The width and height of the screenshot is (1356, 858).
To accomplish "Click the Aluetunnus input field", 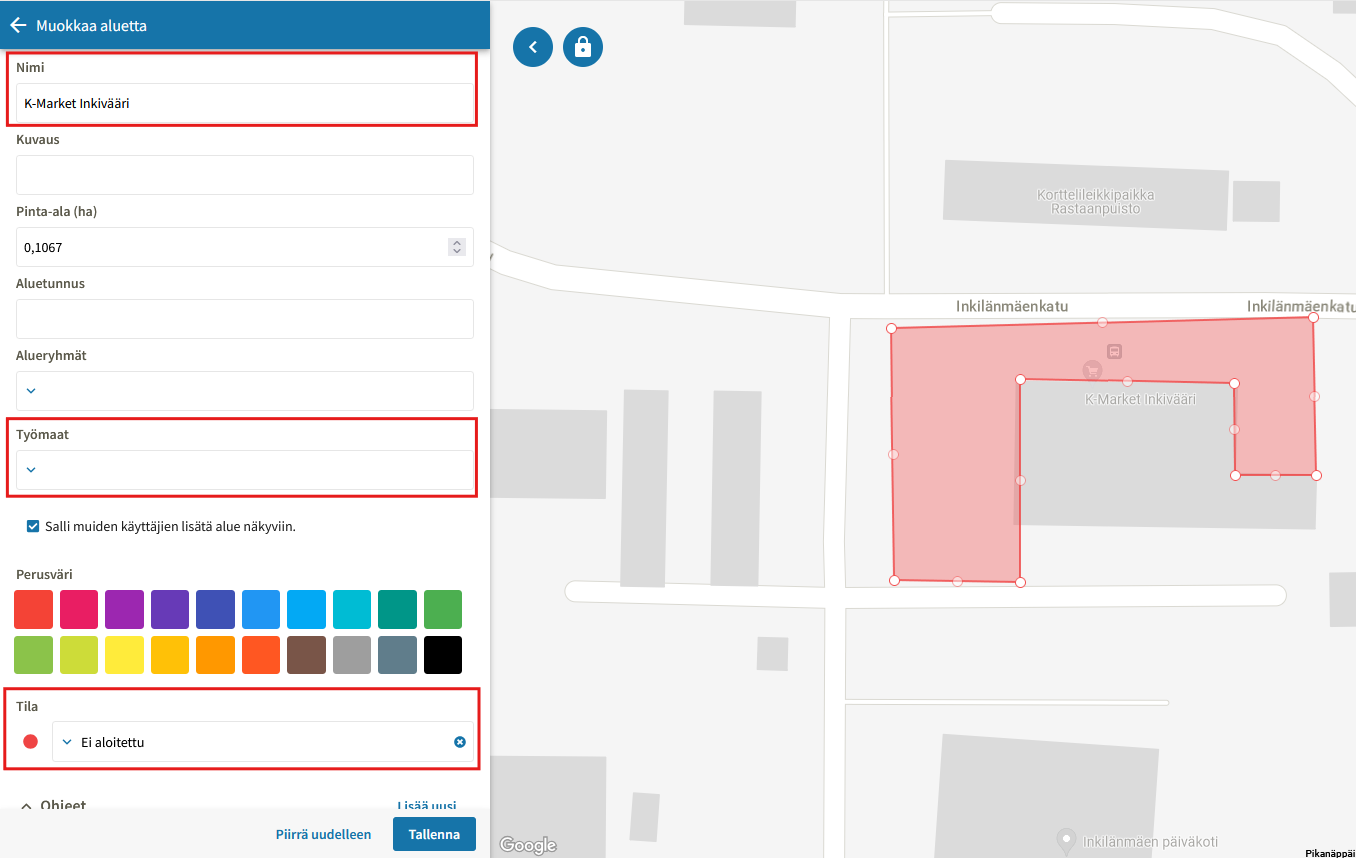I will point(245,319).
